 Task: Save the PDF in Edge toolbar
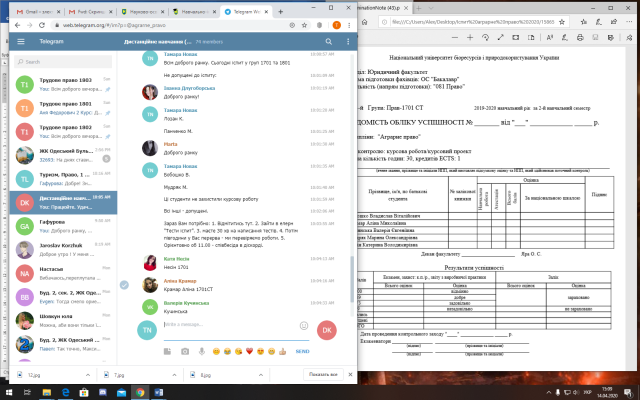pos(595,37)
